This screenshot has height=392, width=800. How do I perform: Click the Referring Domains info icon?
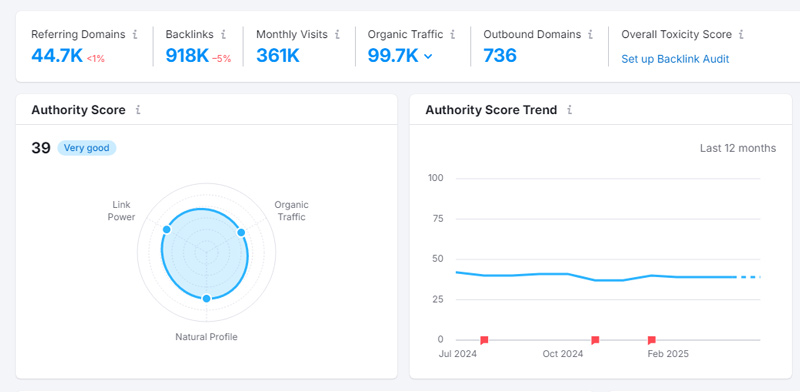pos(135,35)
